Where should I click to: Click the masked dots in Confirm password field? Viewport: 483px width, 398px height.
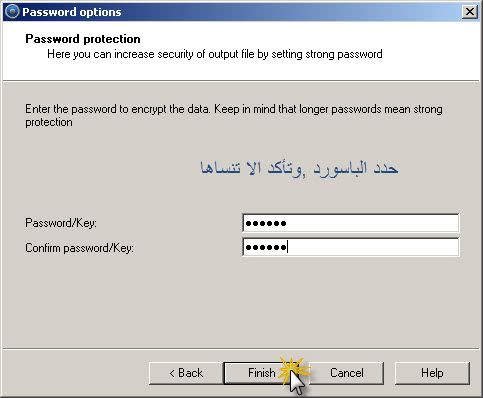[x=266, y=247]
